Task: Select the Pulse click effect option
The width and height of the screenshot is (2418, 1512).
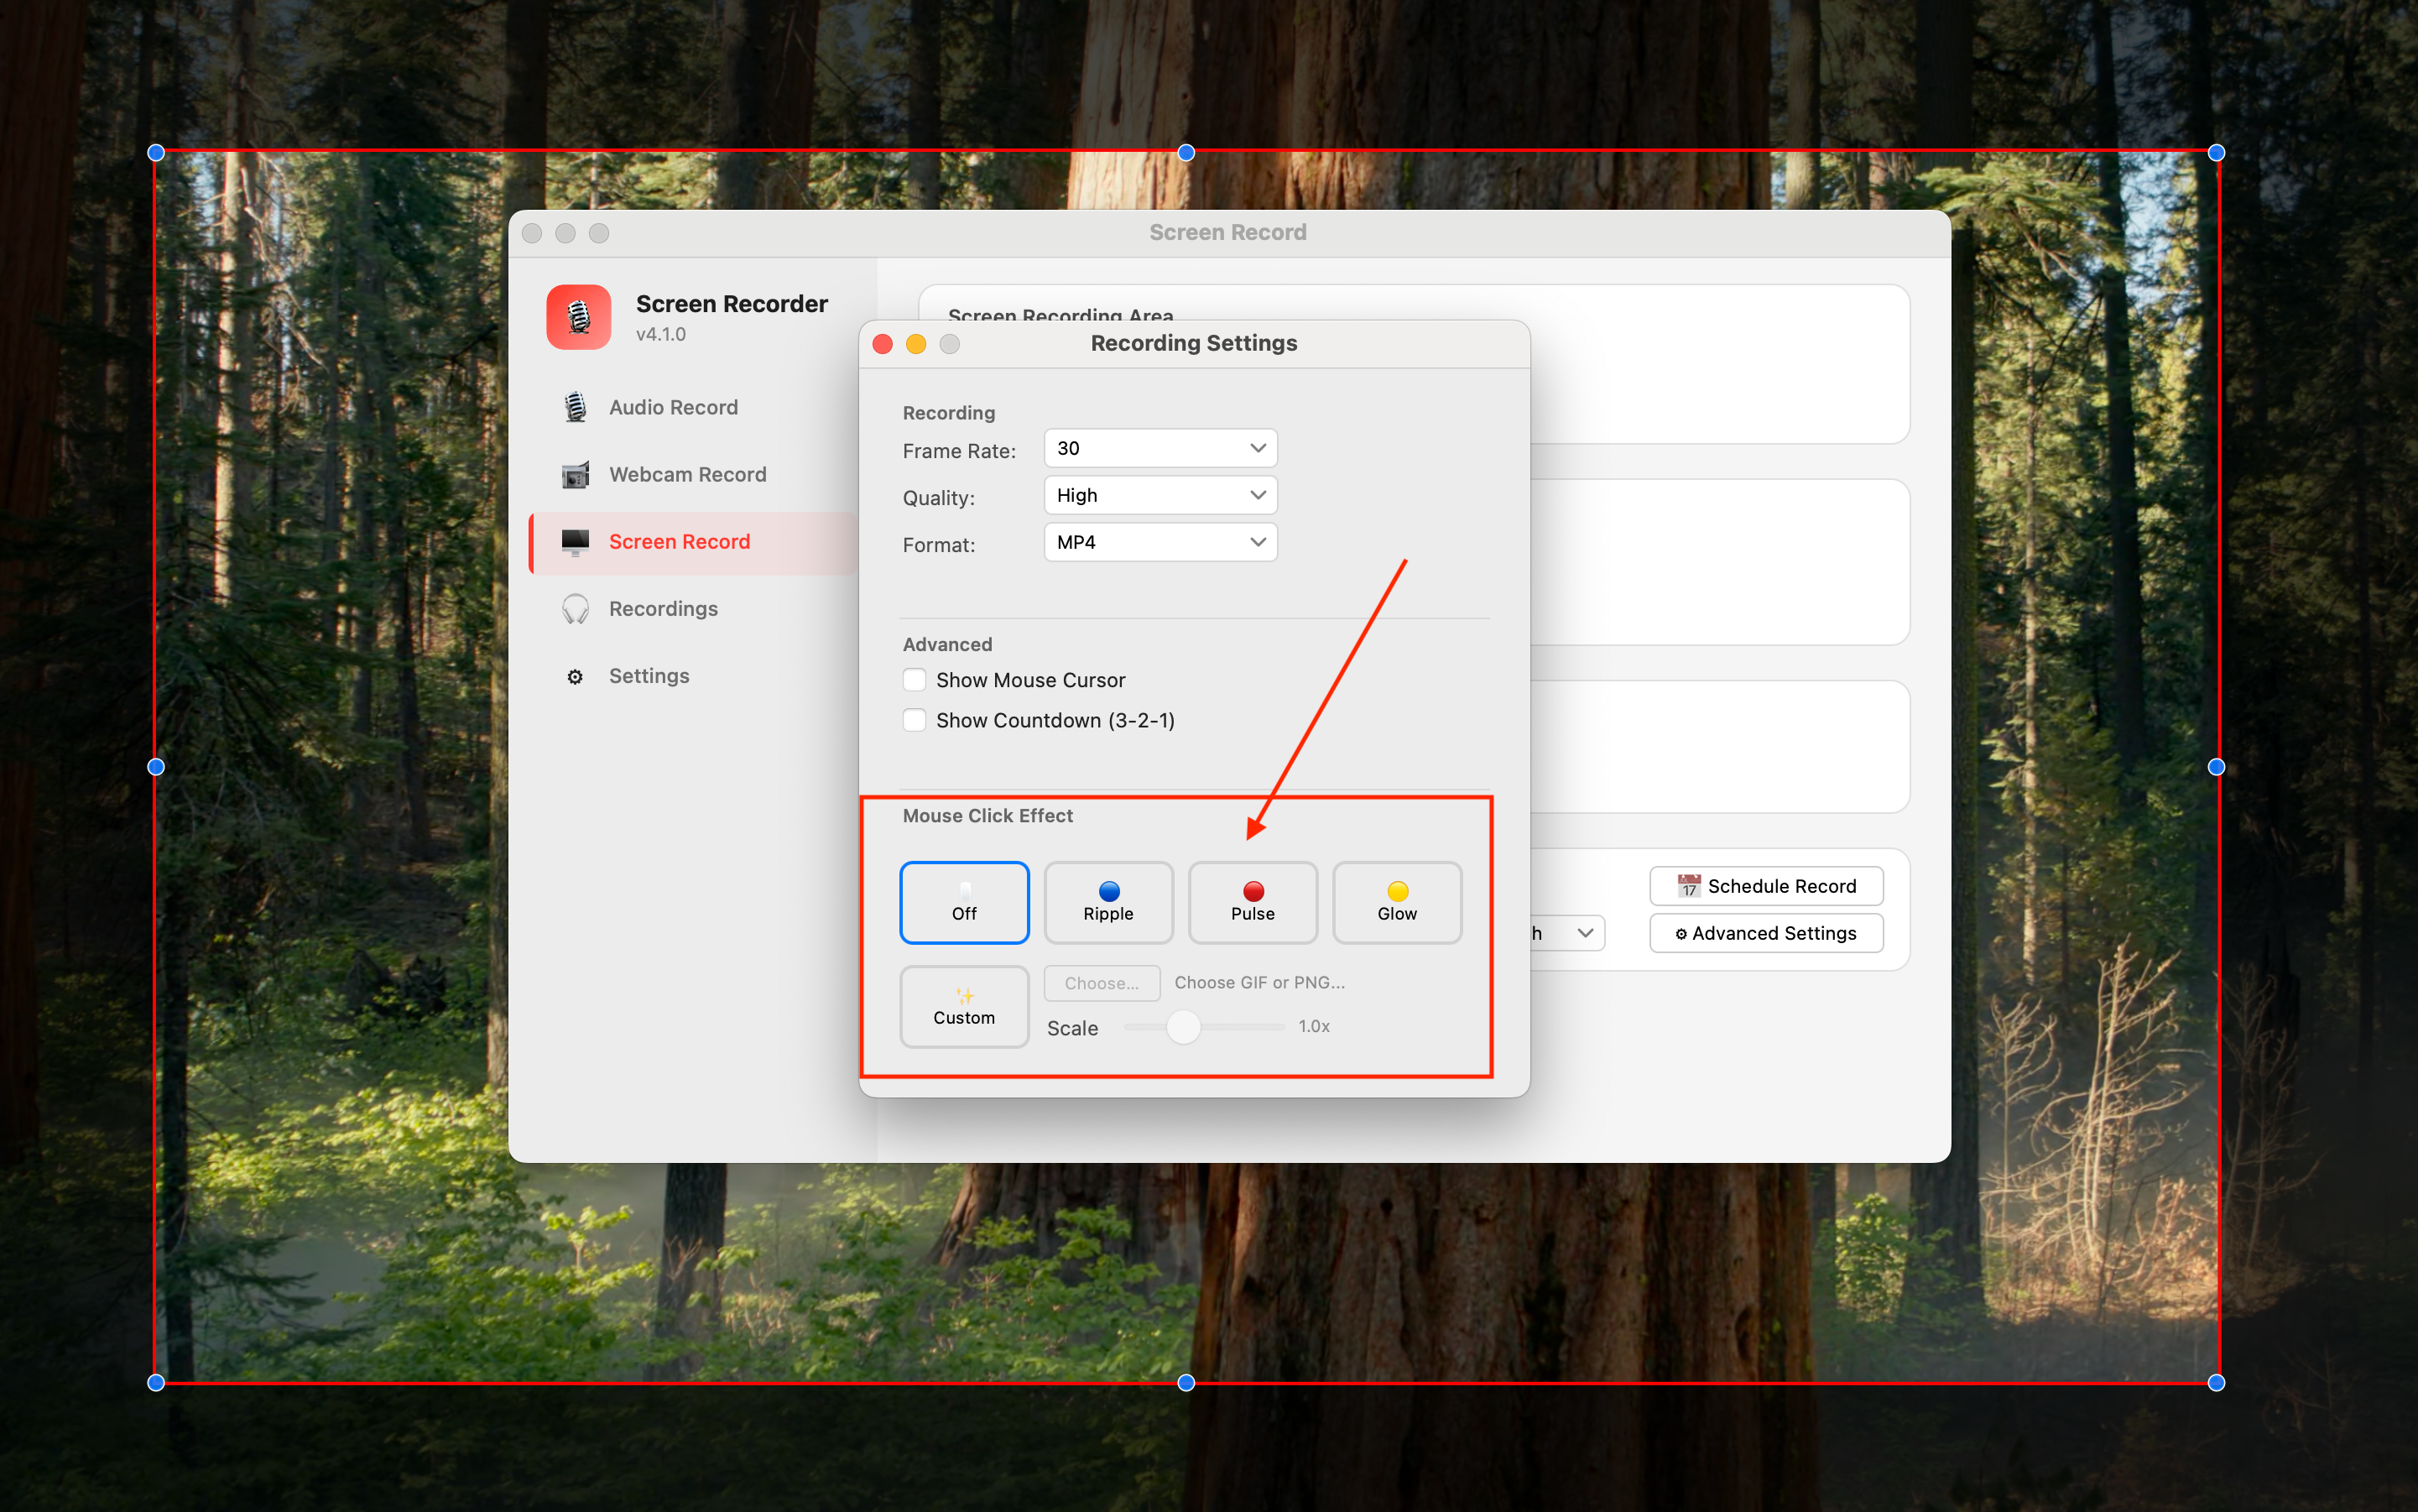Action: pyautogui.click(x=1252, y=902)
